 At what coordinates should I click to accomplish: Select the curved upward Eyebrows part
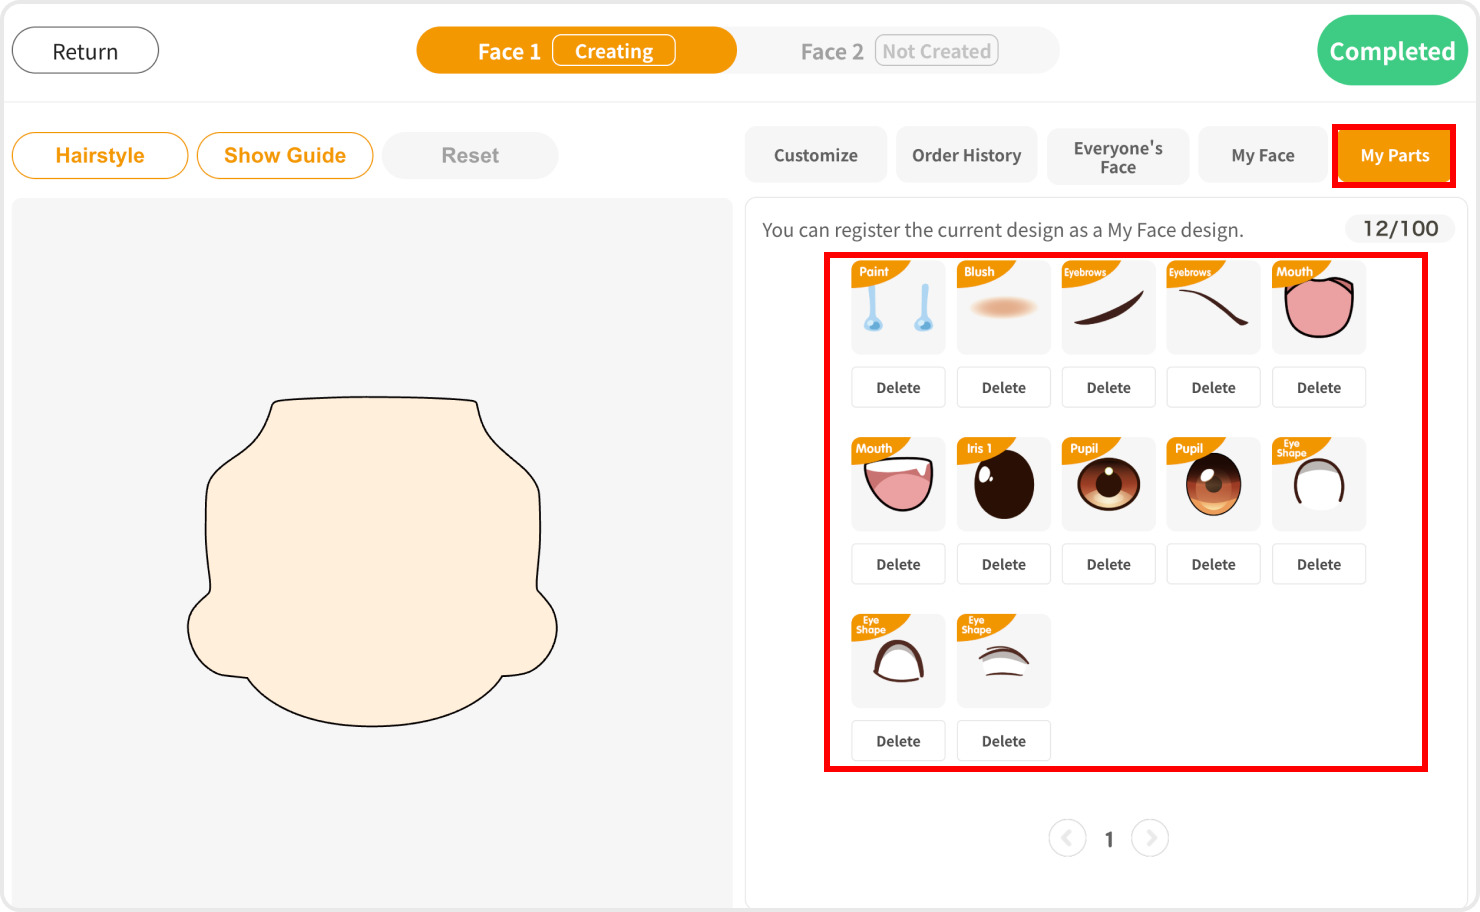pyautogui.click(x=1108, y=308)
